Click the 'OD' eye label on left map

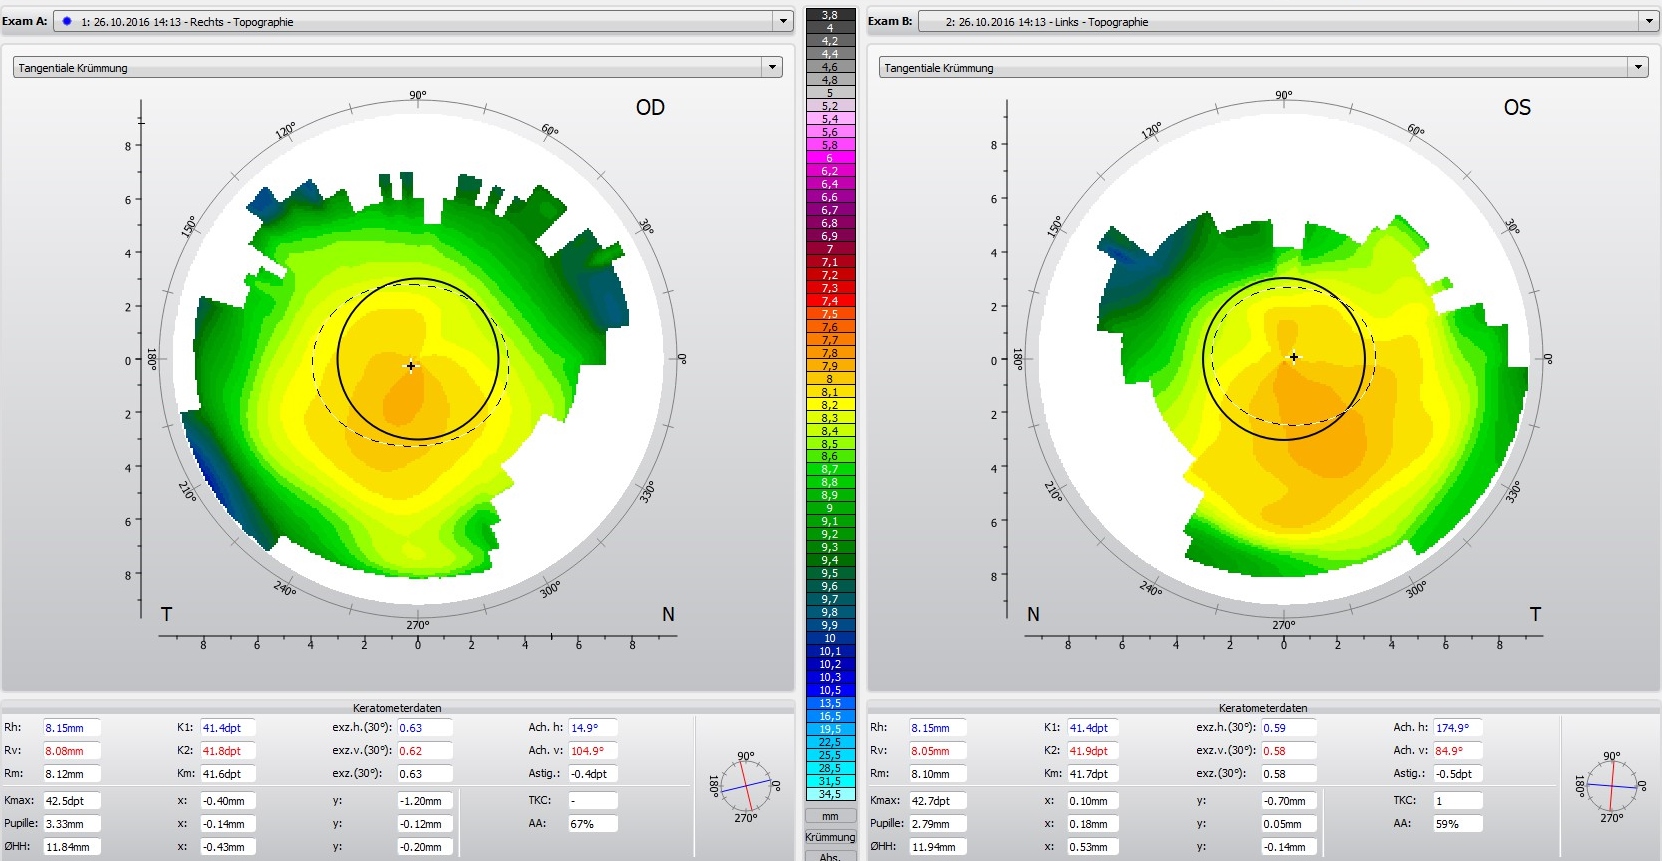650,107
